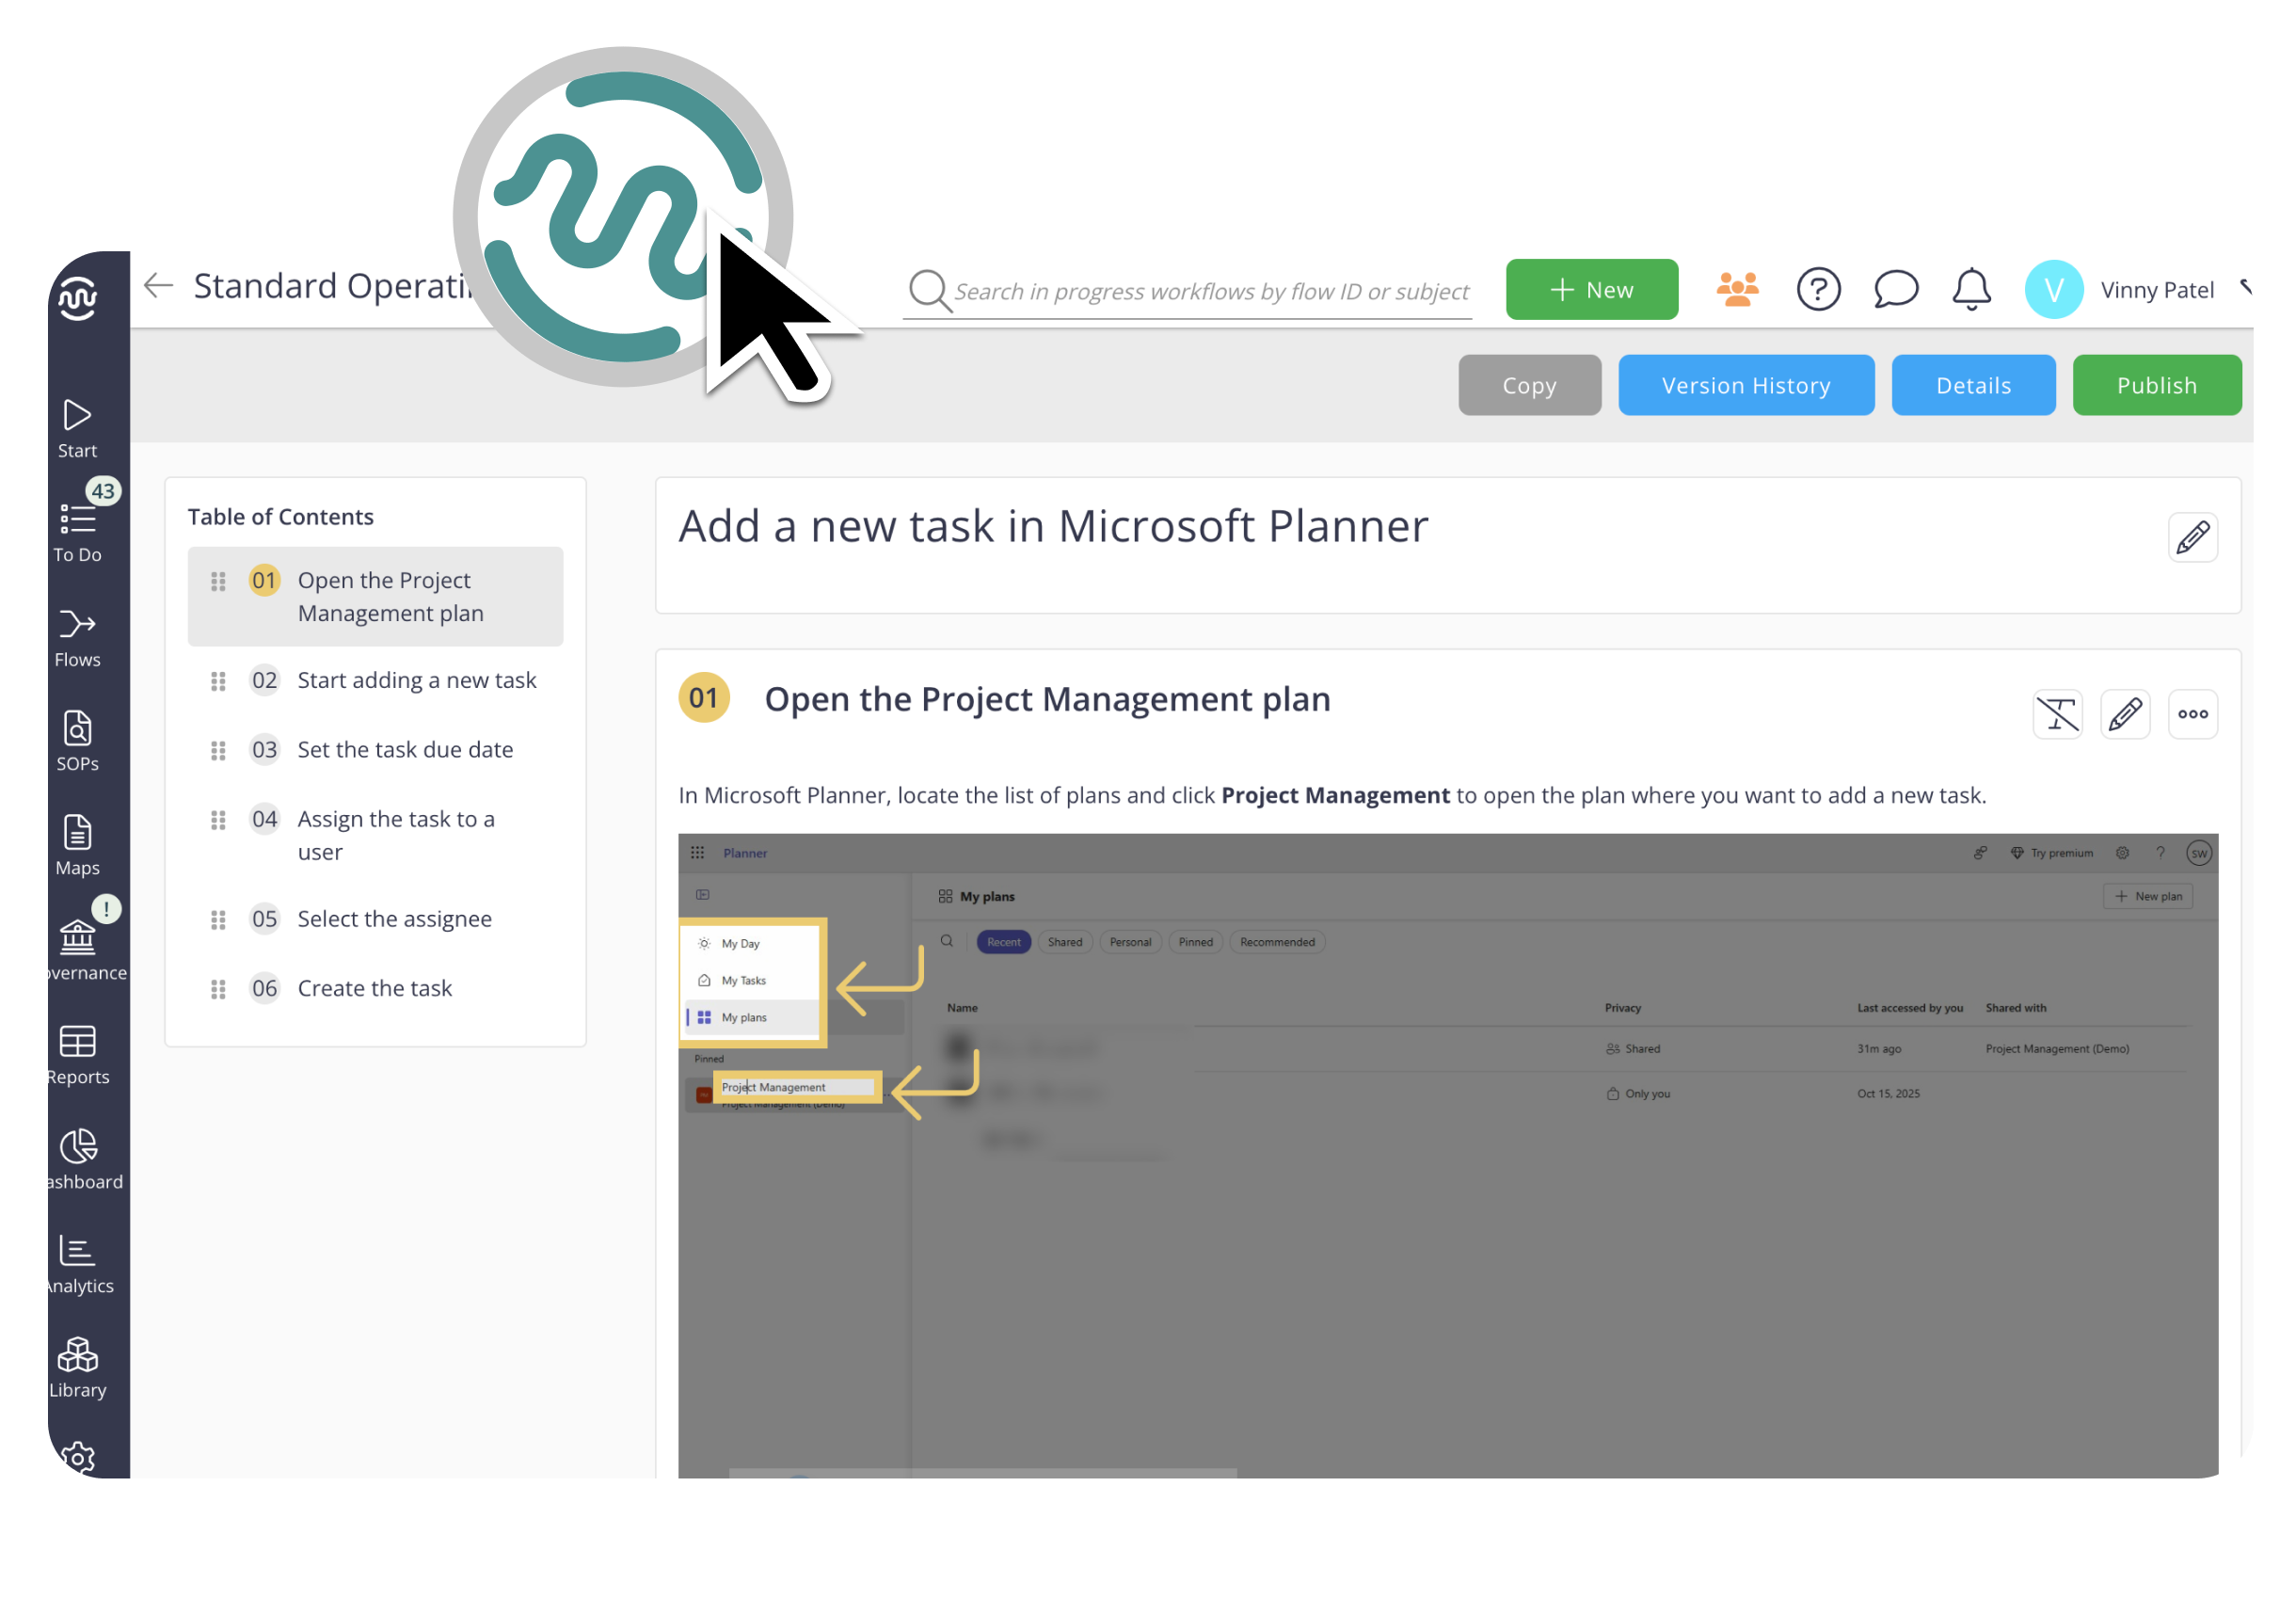Go back using the left arrow
2296x1598 pixels.
pos(158,286)
